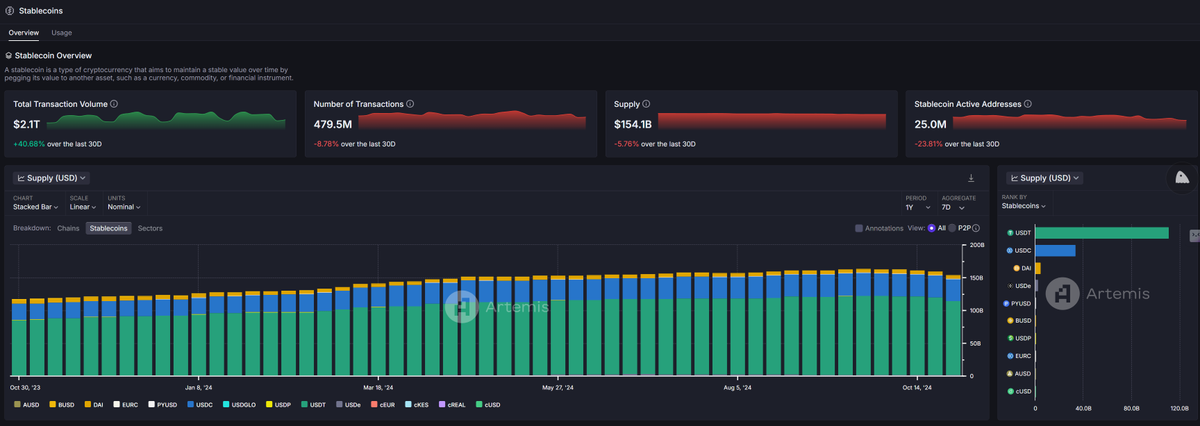Click the cUSD coin icon in ranking
Image resolution: width=1200 pixels, height=426 pixels.
click(x=1010, y=390)
